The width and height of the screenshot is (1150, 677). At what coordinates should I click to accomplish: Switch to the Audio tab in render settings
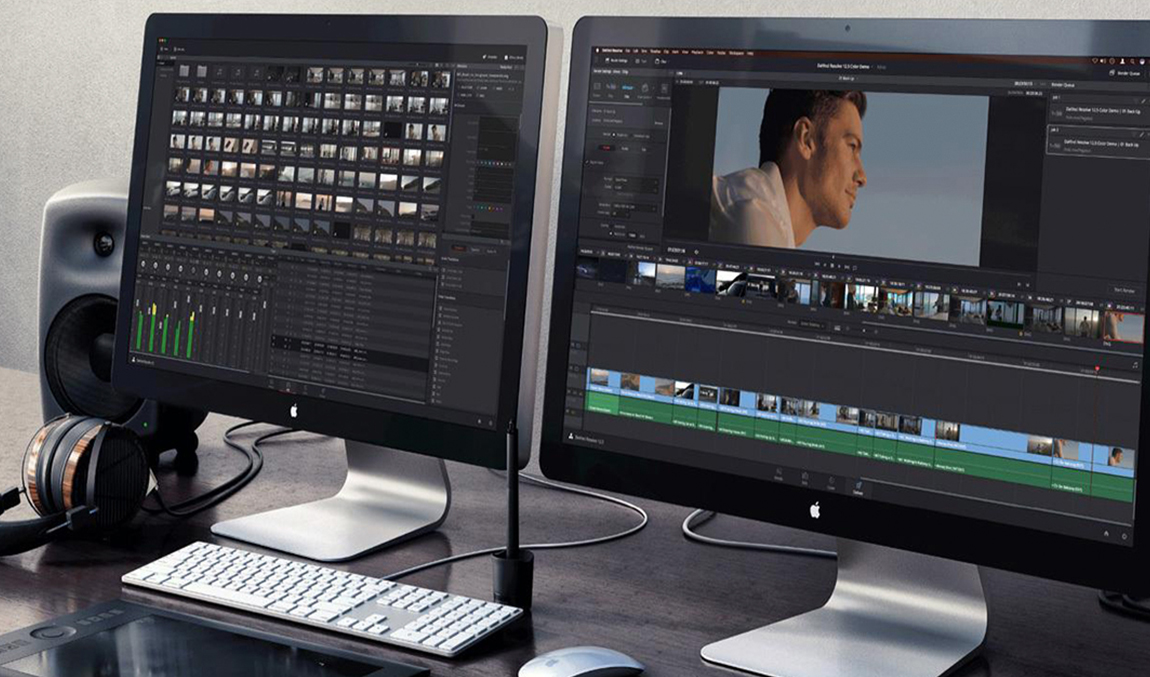tap(625, 148)
